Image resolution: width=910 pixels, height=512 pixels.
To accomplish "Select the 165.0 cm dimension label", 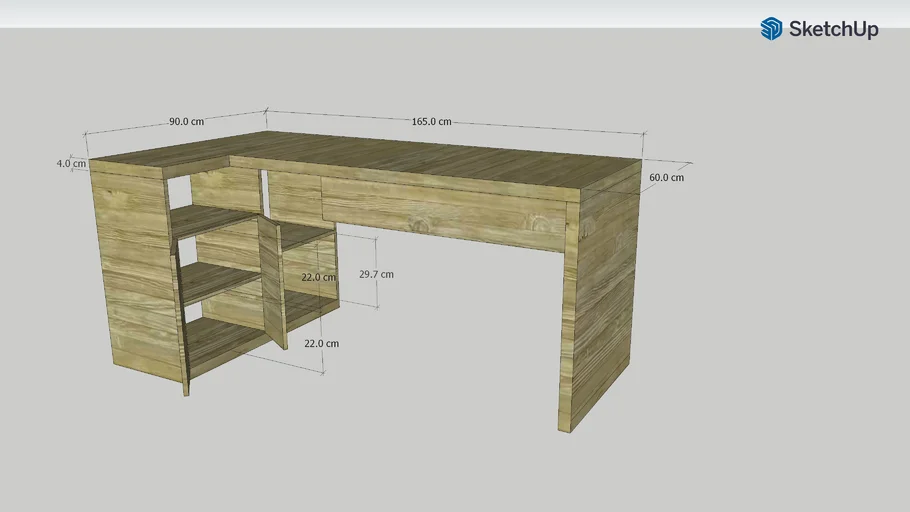I will tap(431, 121).
